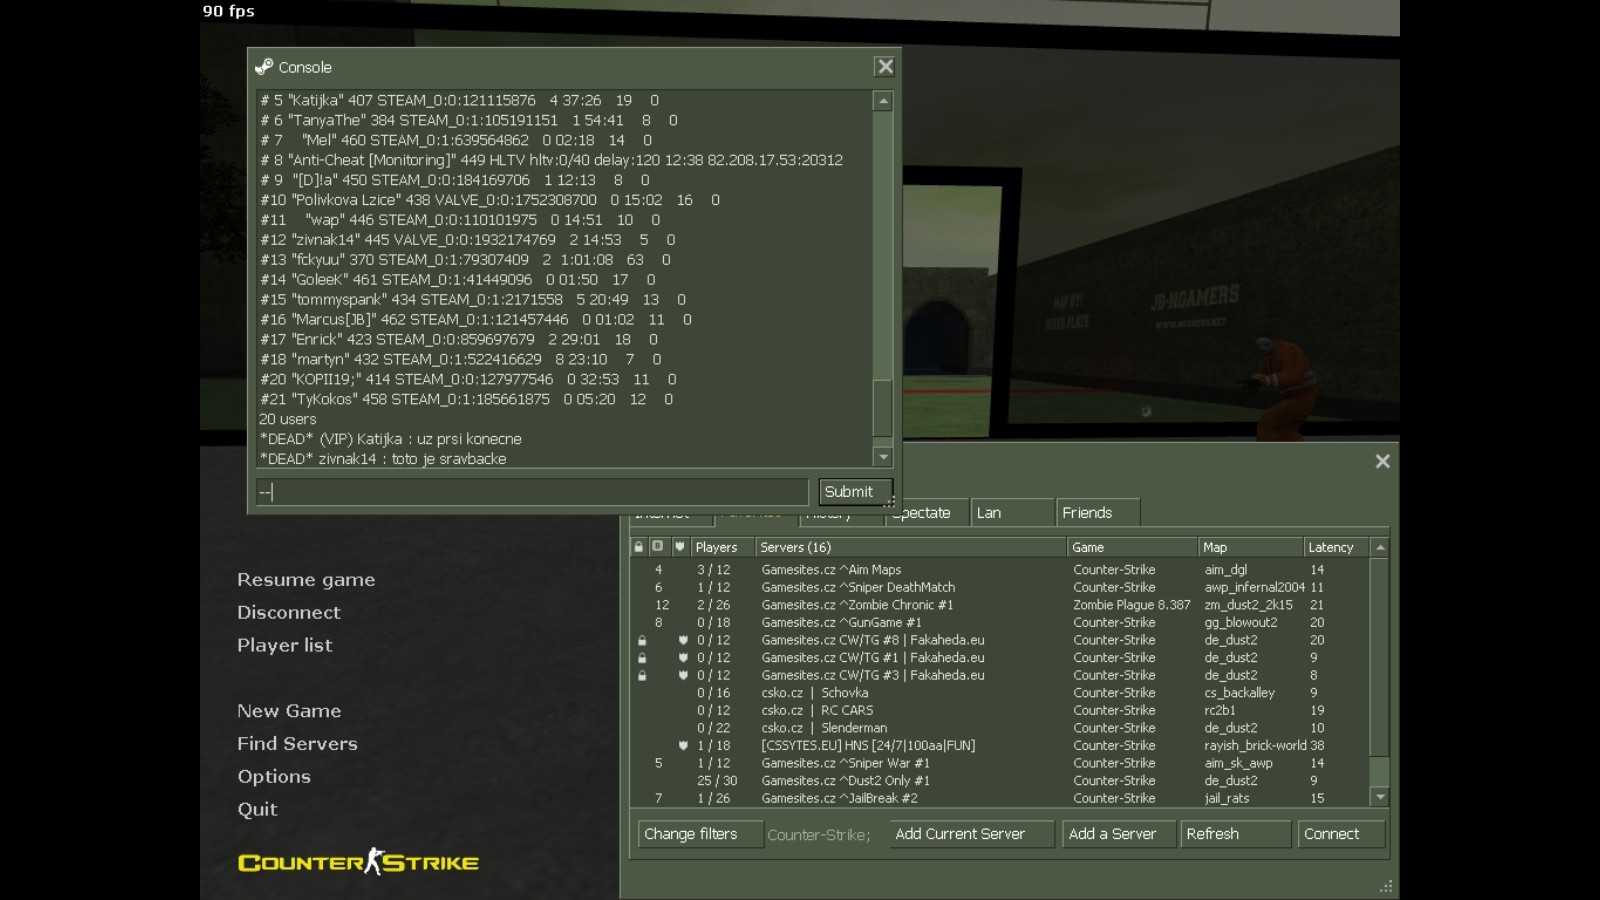Viewport: 1600px width, 900px height.
Task: Select csko.cz | RC CARS server
Action: (x=1000, y=711)
